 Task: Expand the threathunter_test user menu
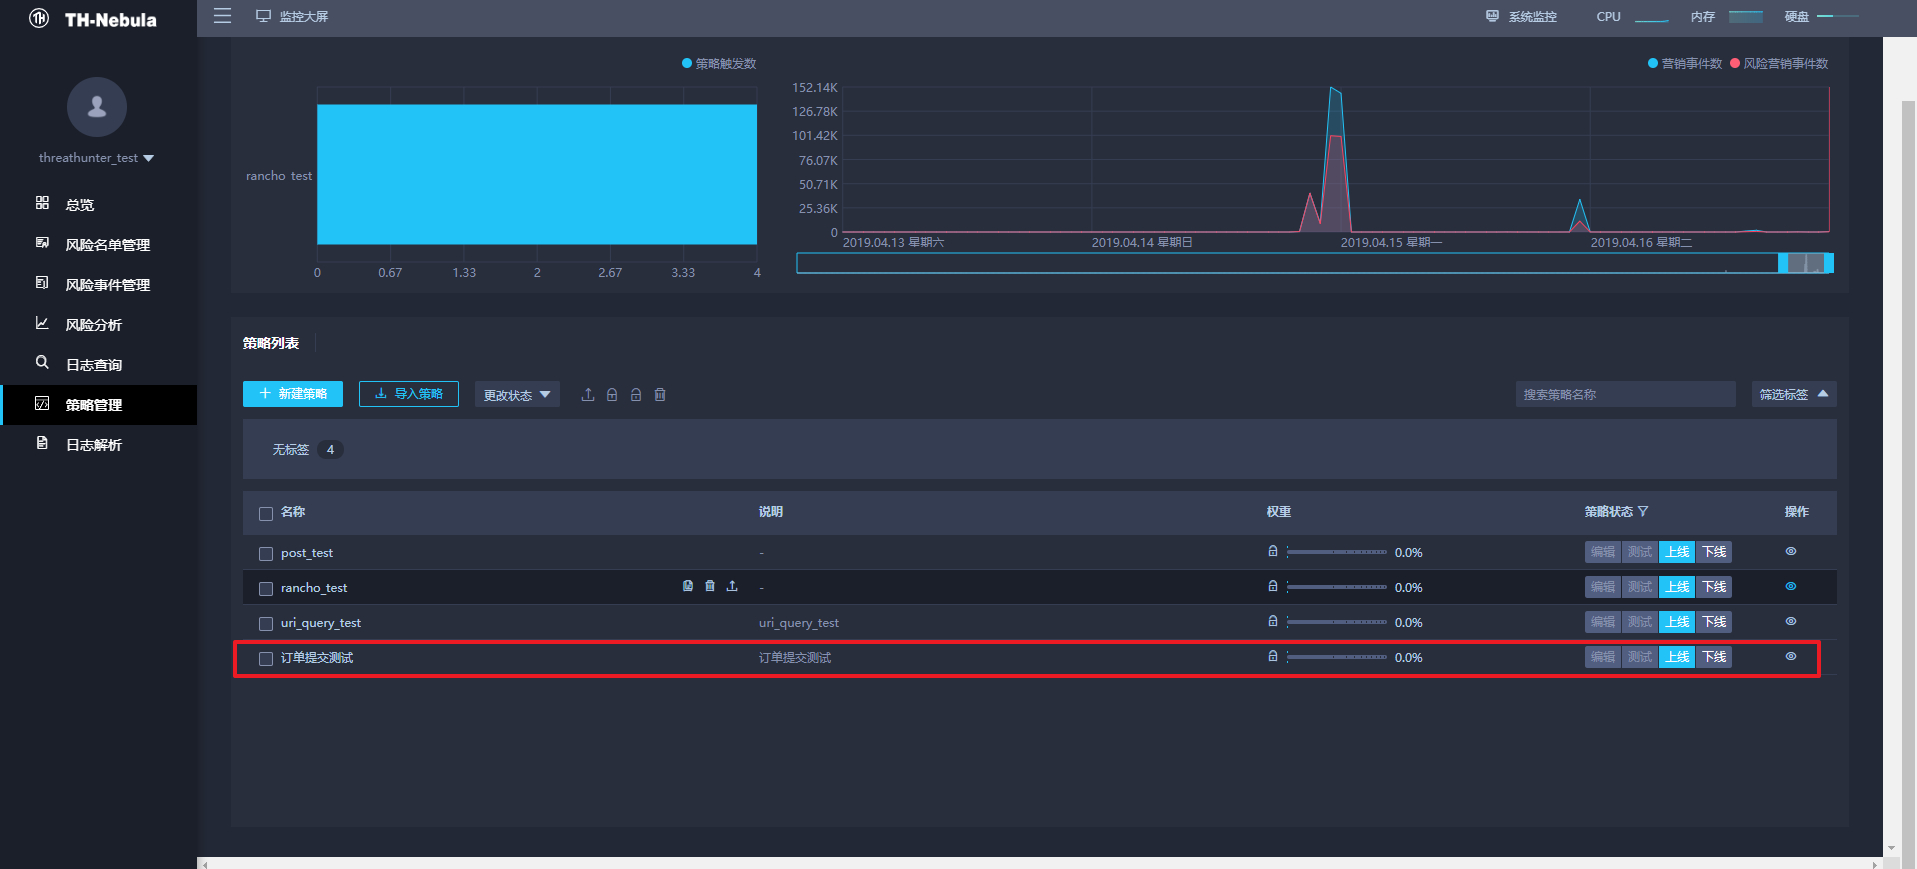(97, 158)
